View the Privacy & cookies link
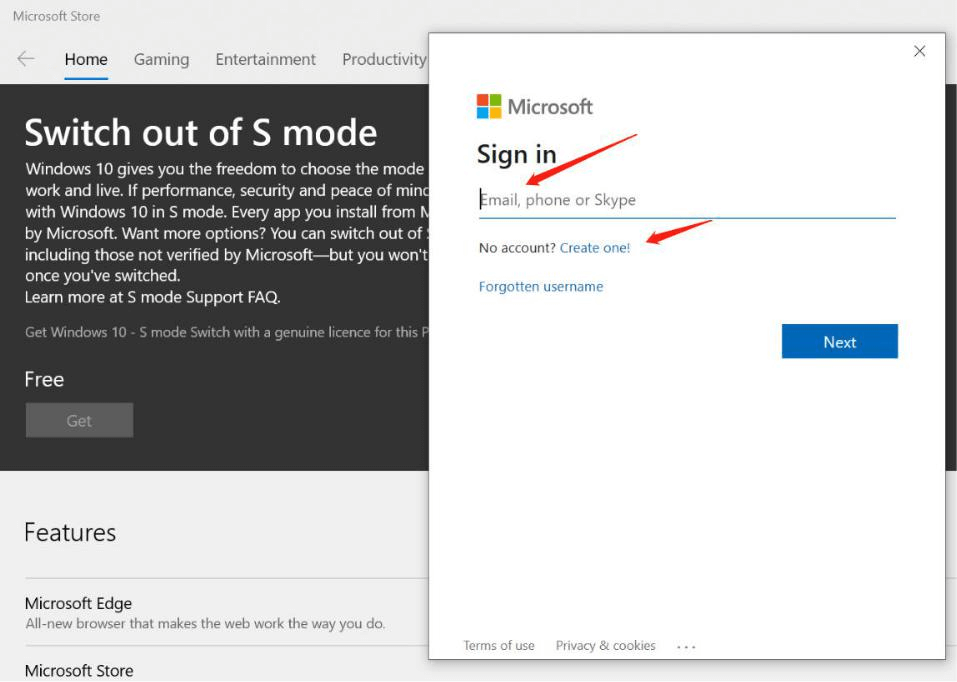 click(x=605, y=646)
